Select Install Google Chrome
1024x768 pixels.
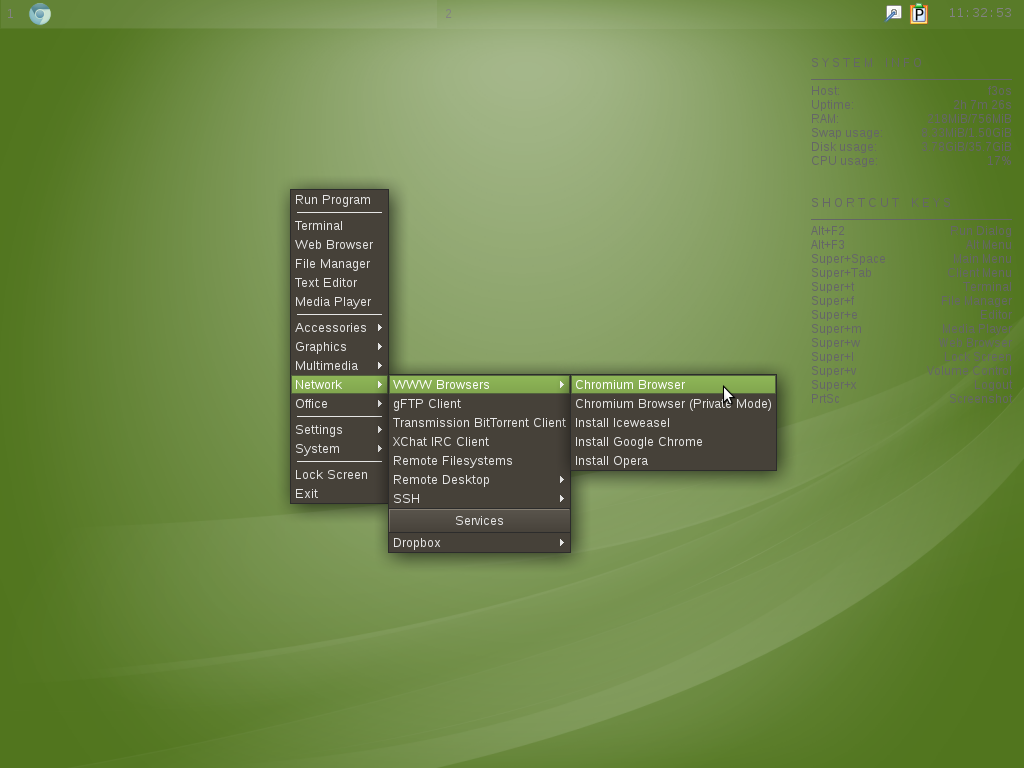coord(673,441)
